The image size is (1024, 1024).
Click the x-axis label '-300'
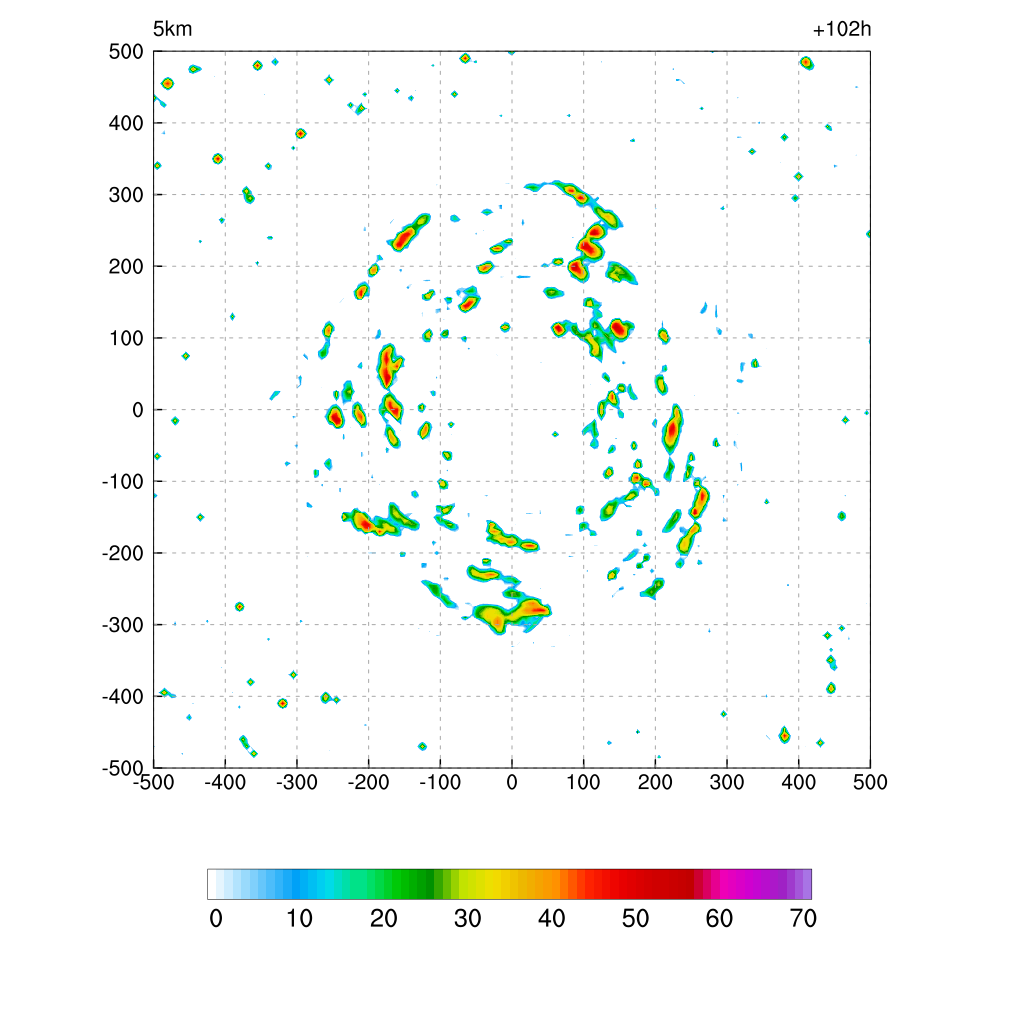coord(297,782)
